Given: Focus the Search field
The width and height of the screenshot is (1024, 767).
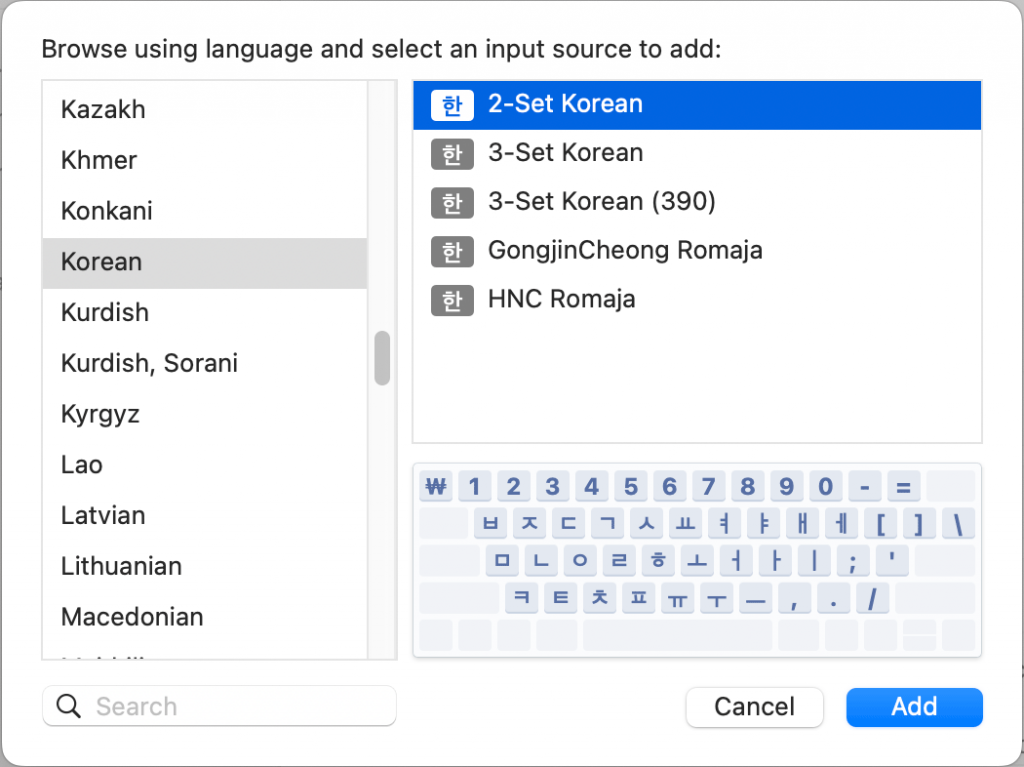Looking at the screenshot, I should 219,706.
